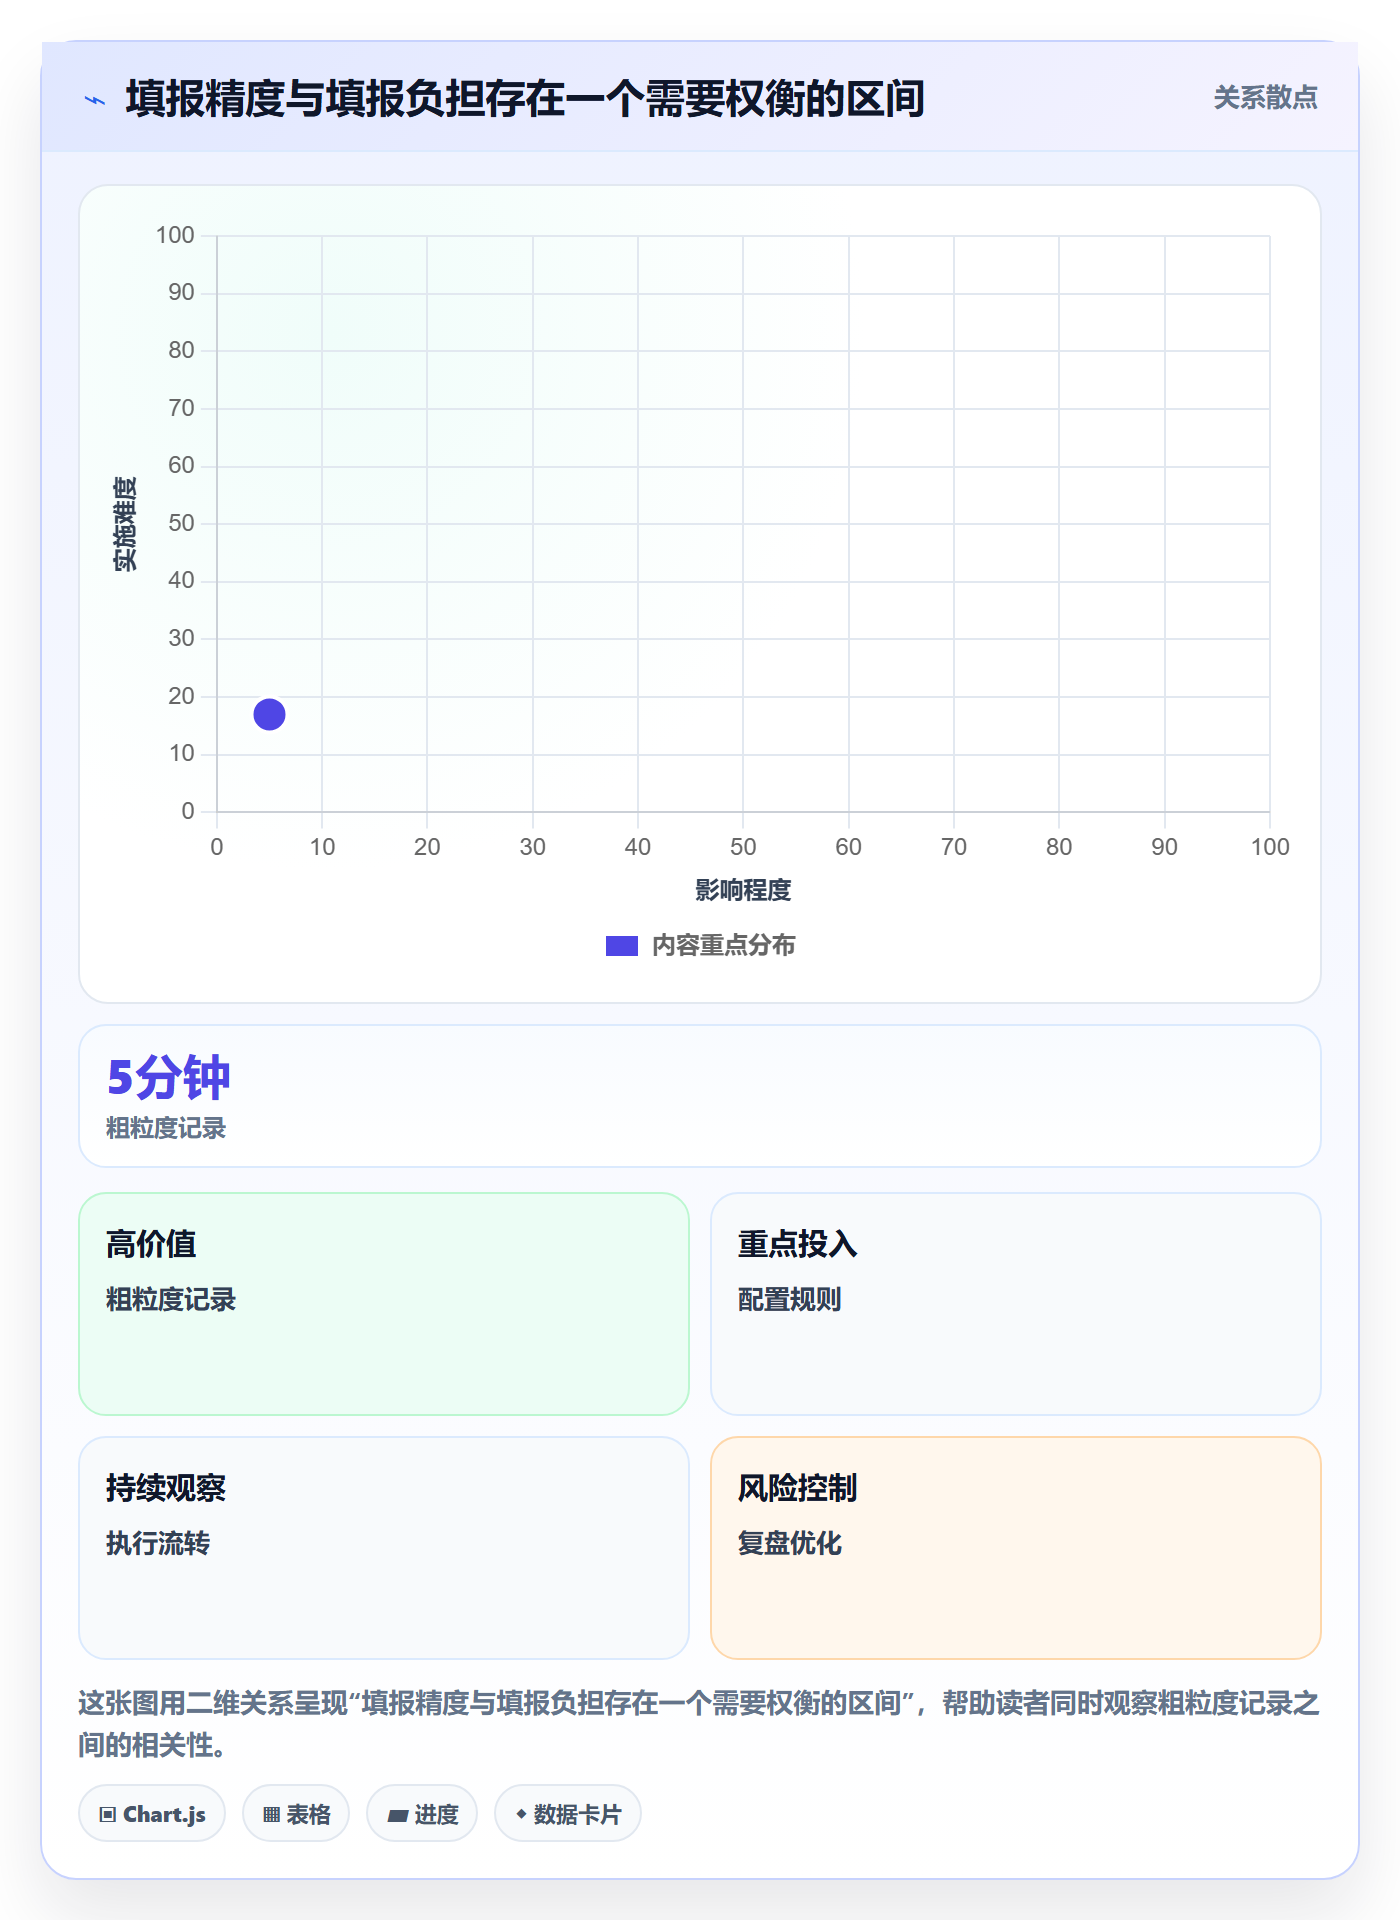Click 执行流转 text in 持续观察 card
Viewport: 1400px width, 1920px height.
click(158, 1543)
